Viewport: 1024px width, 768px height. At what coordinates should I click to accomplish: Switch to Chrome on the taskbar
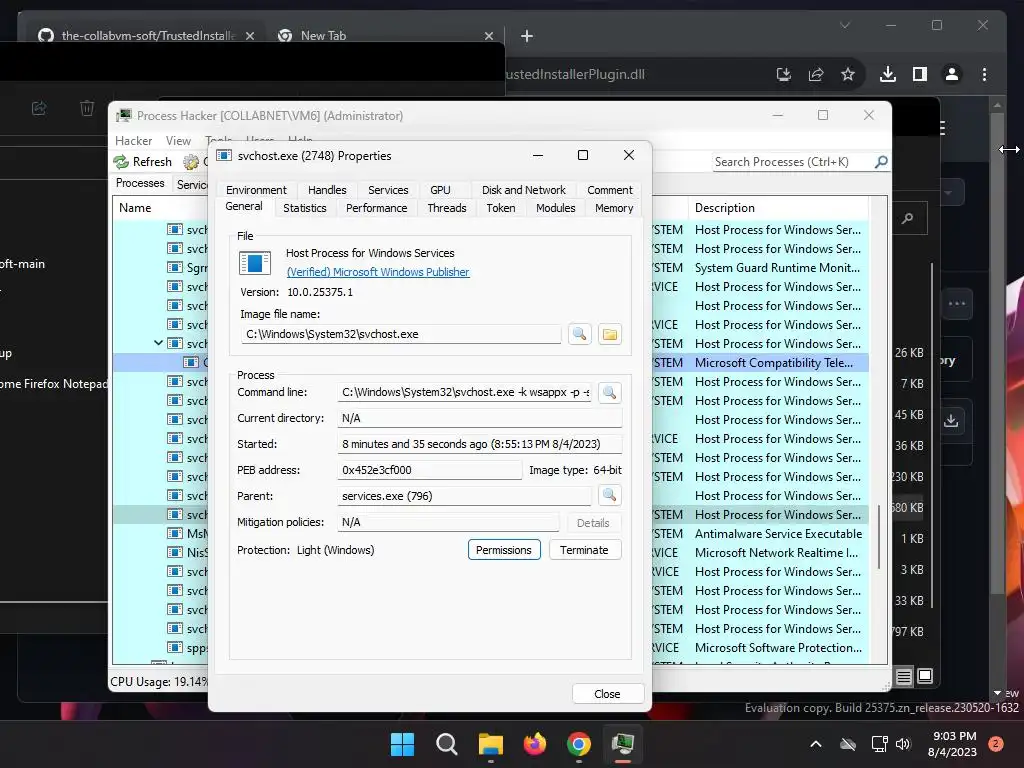coord(579,744)
